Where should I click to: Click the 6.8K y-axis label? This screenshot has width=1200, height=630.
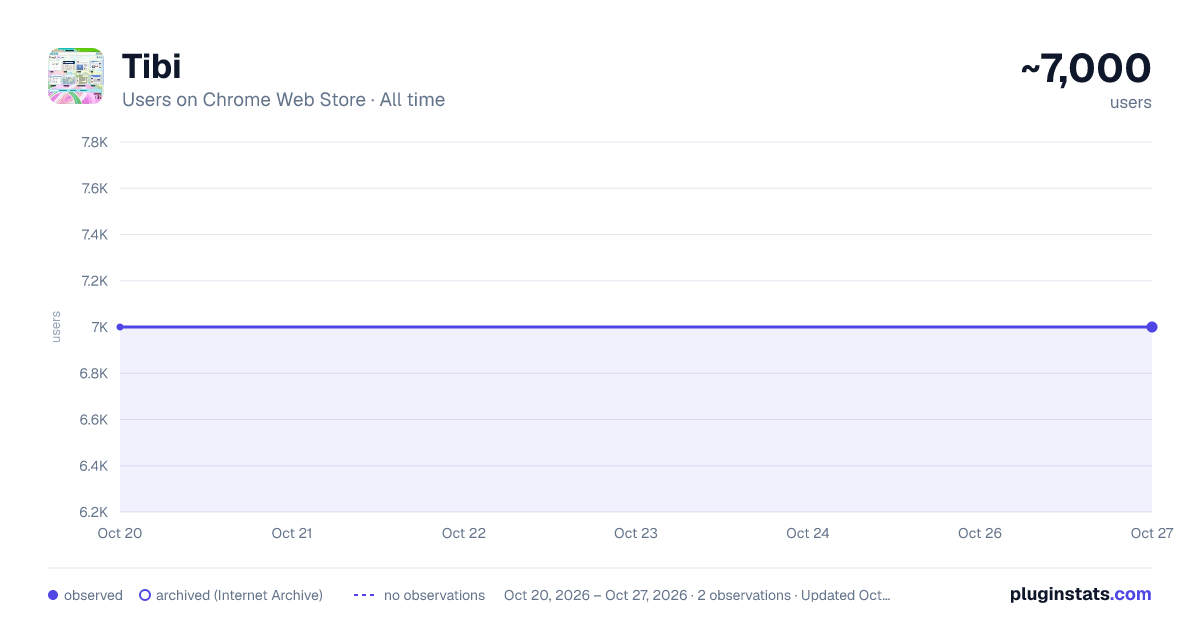coord(94,373)
